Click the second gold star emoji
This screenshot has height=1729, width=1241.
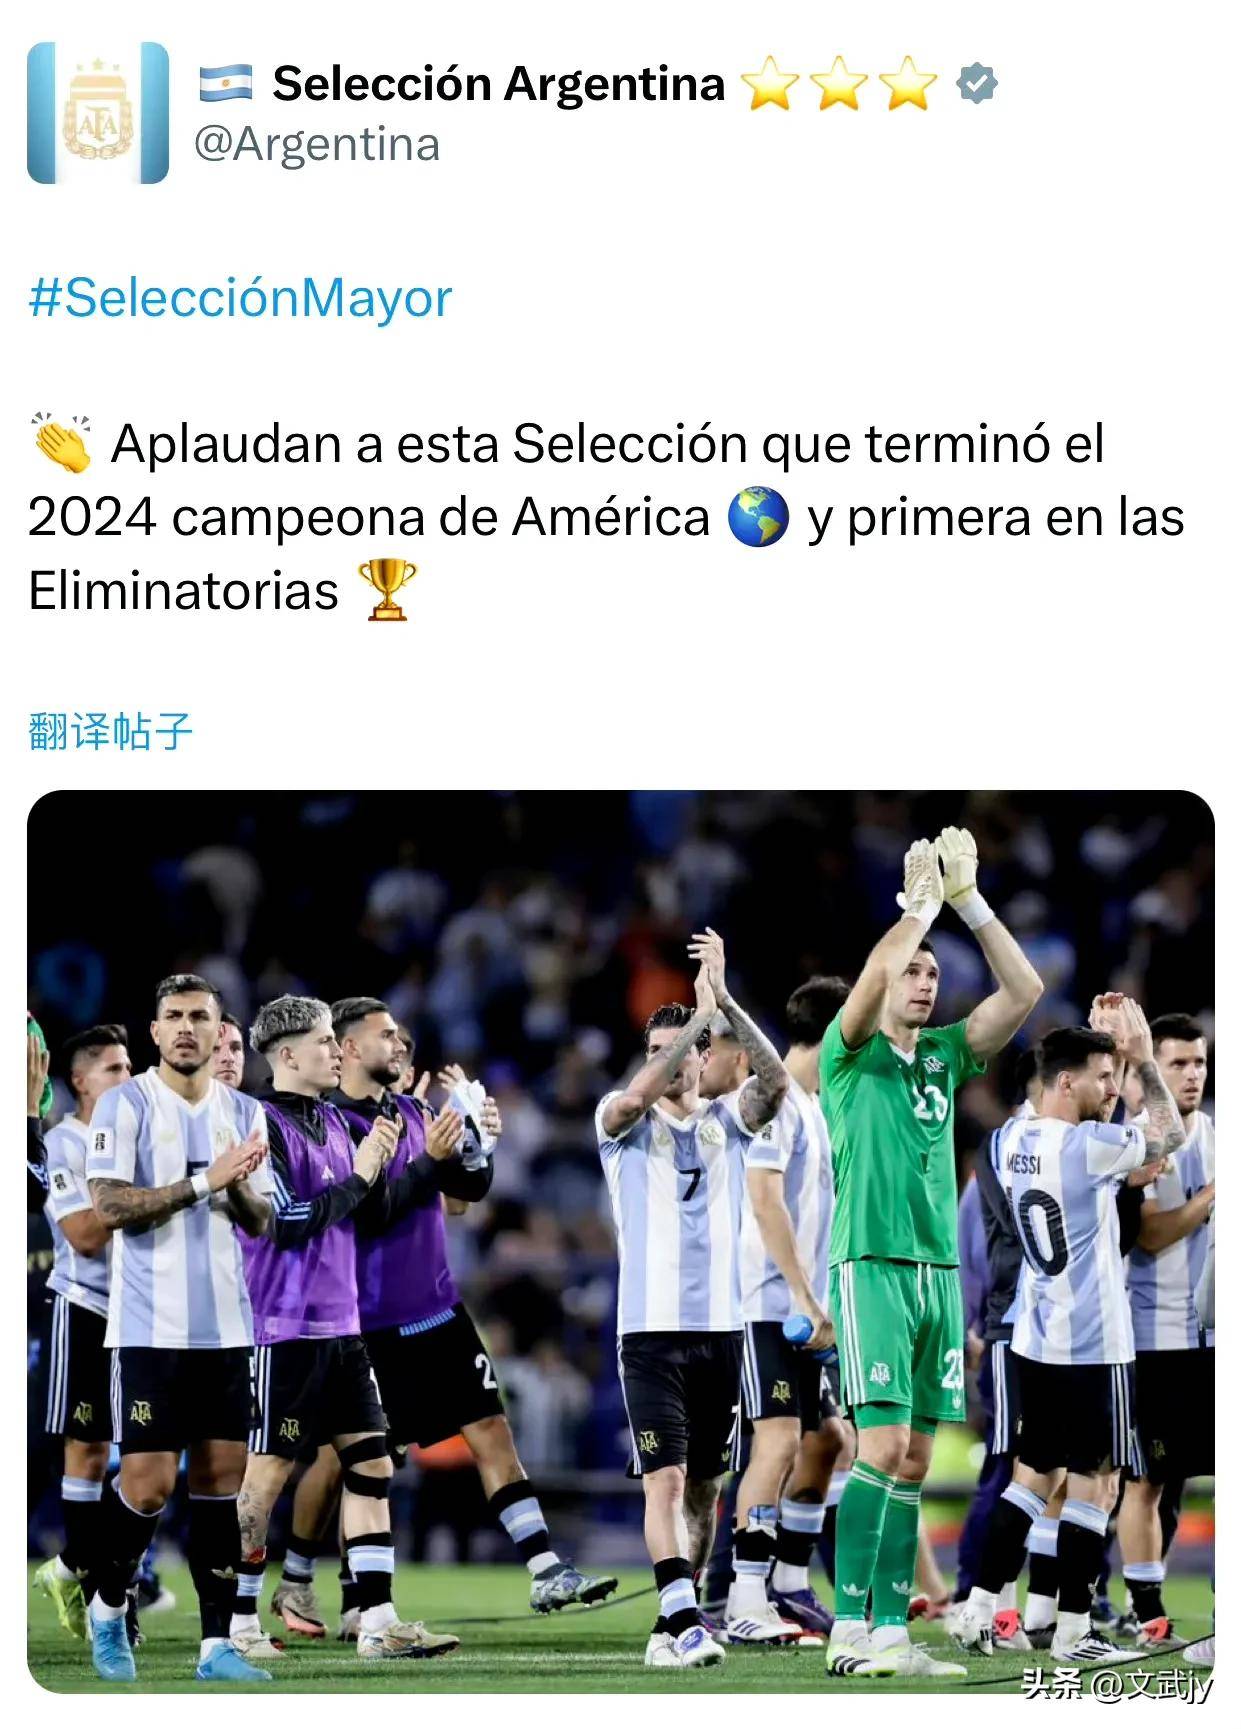pos(839,83)
